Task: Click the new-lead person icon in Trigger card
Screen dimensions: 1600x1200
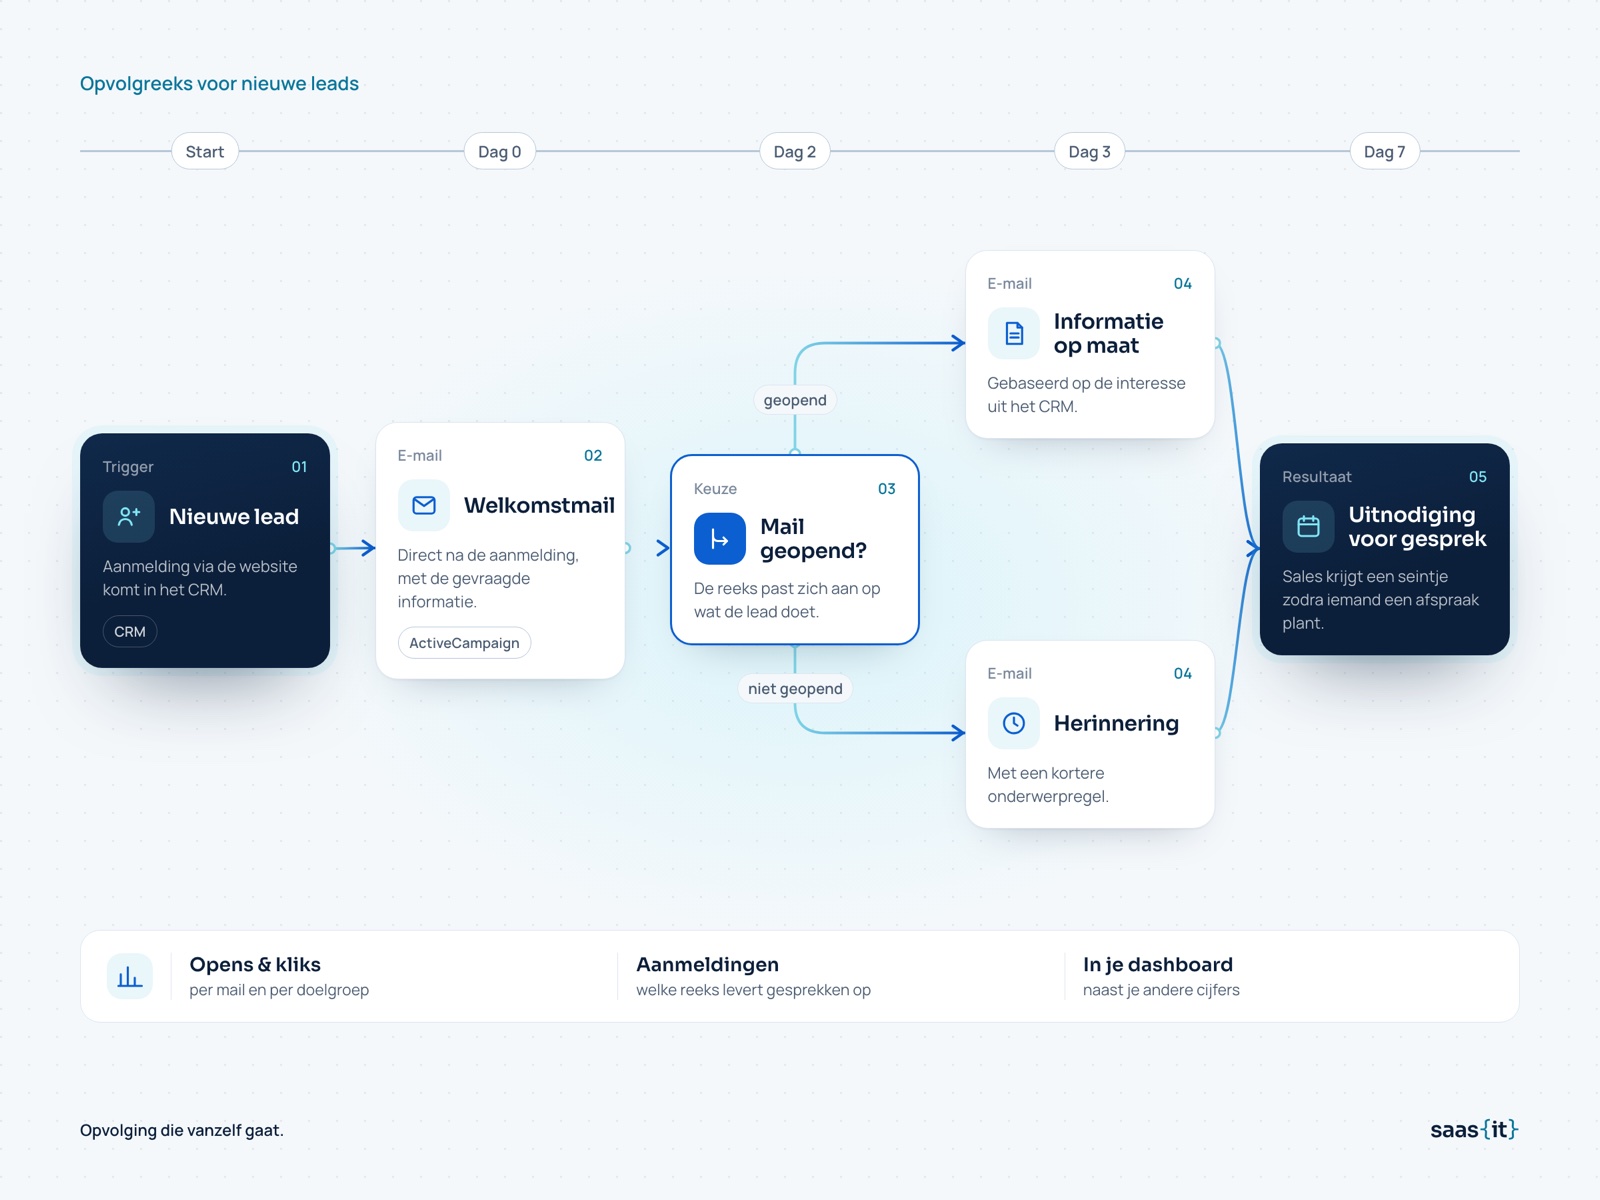Action: [128, 516]
